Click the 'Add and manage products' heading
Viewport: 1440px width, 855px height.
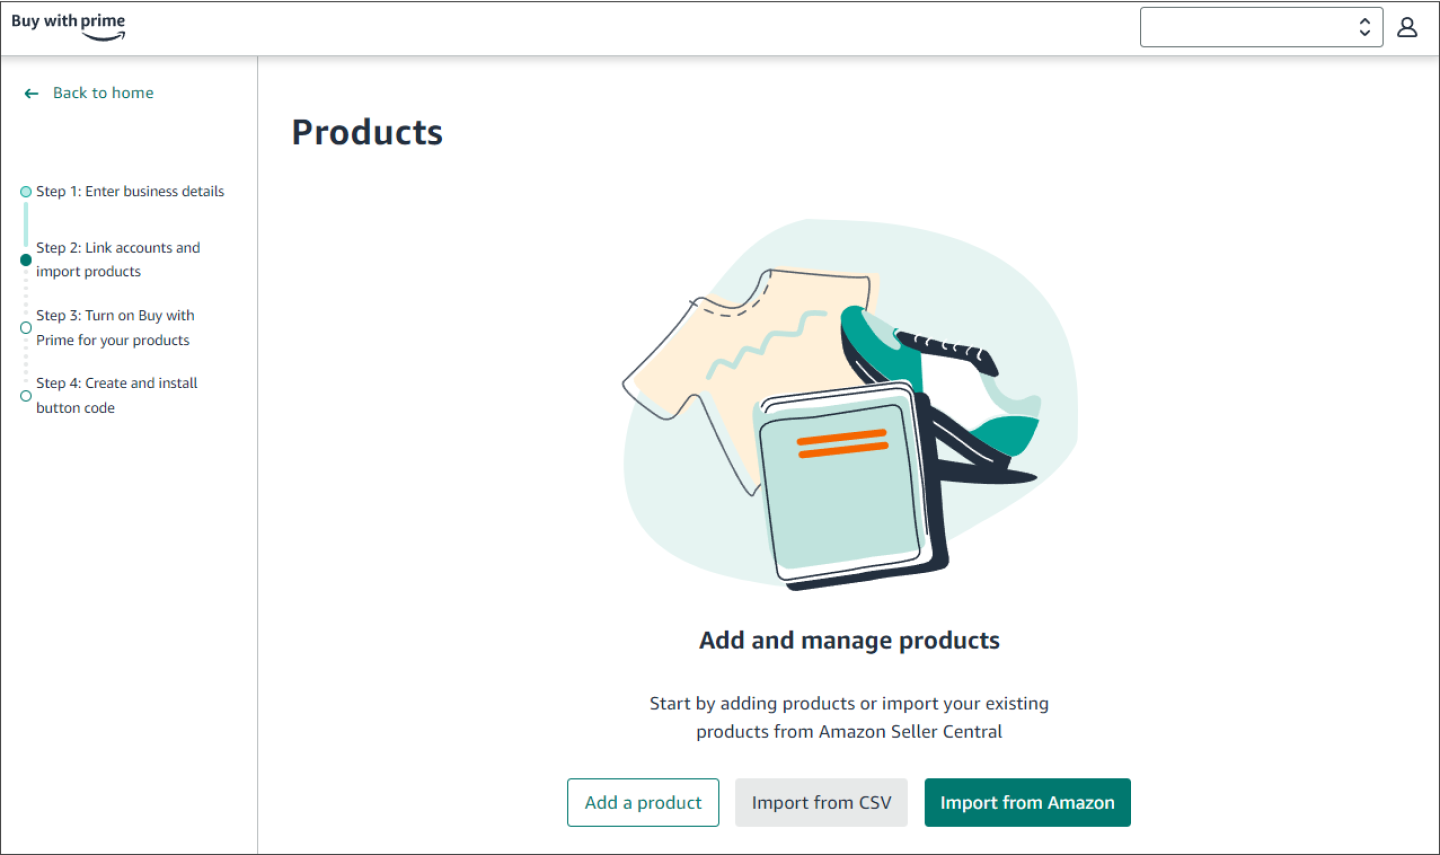849,640
